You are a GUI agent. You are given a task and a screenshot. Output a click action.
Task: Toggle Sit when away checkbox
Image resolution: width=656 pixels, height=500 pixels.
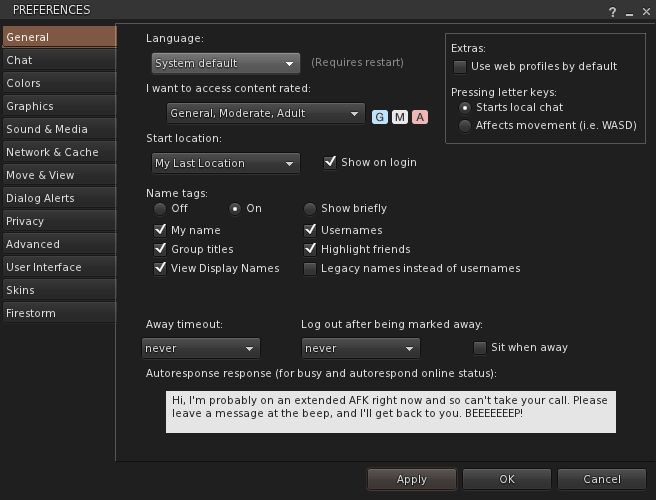click(481, 348)
